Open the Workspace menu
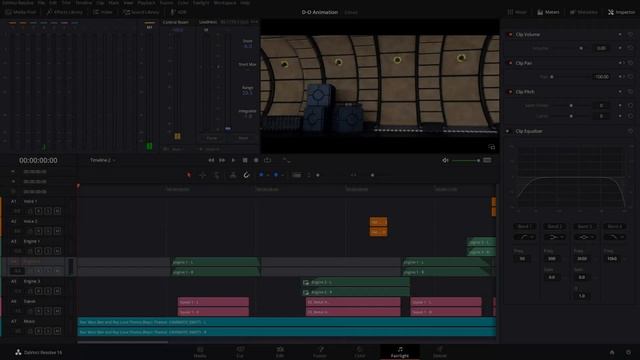This screenshot has height=360, width=640. click(x=224, y=2)
